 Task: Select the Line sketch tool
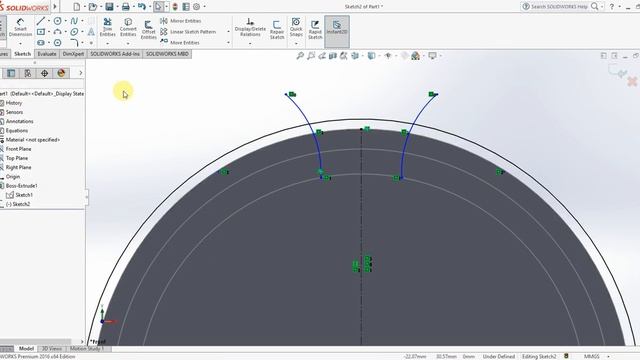click(40, 21)
